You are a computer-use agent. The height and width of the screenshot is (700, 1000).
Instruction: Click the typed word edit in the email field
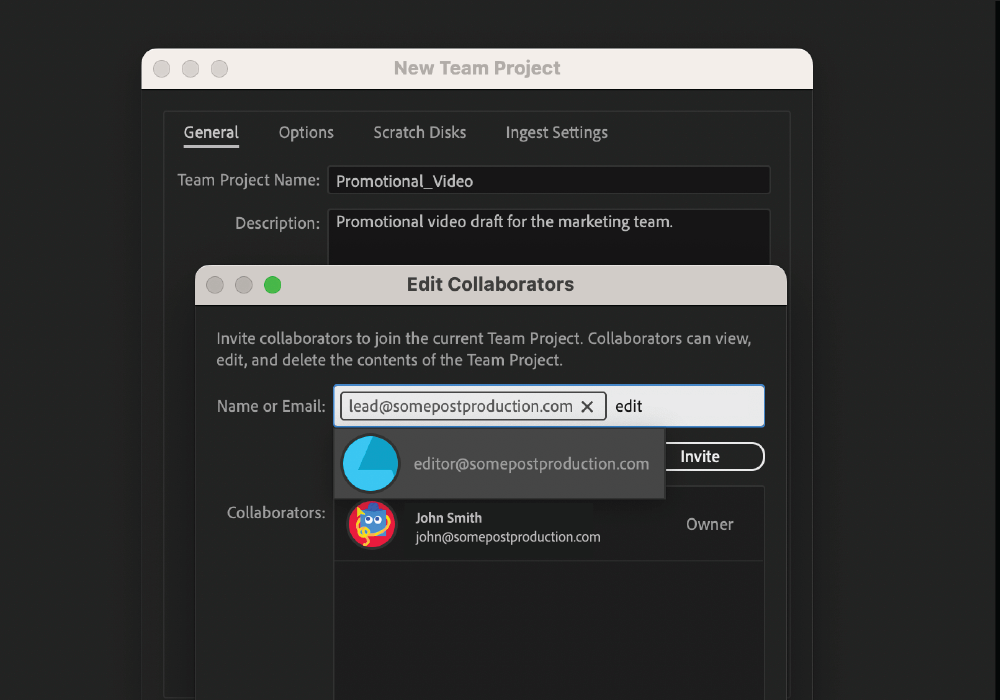[628, 406]
